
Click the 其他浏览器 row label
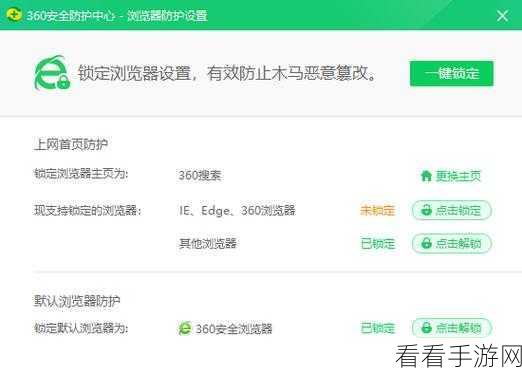208,243
